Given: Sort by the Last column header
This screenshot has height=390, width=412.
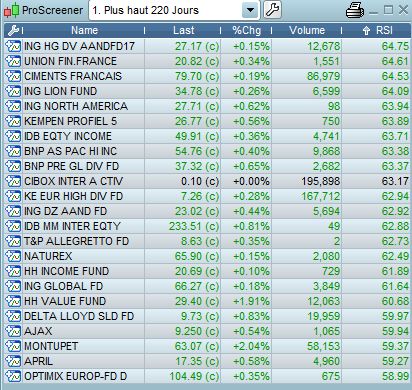Looking at the screenshot, I should coord(183,31).
